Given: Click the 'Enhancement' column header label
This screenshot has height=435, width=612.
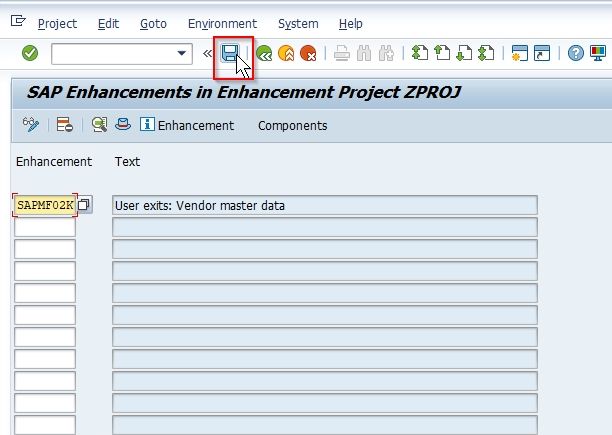Looking at the screenshot, I should click(x=54, y=162).
